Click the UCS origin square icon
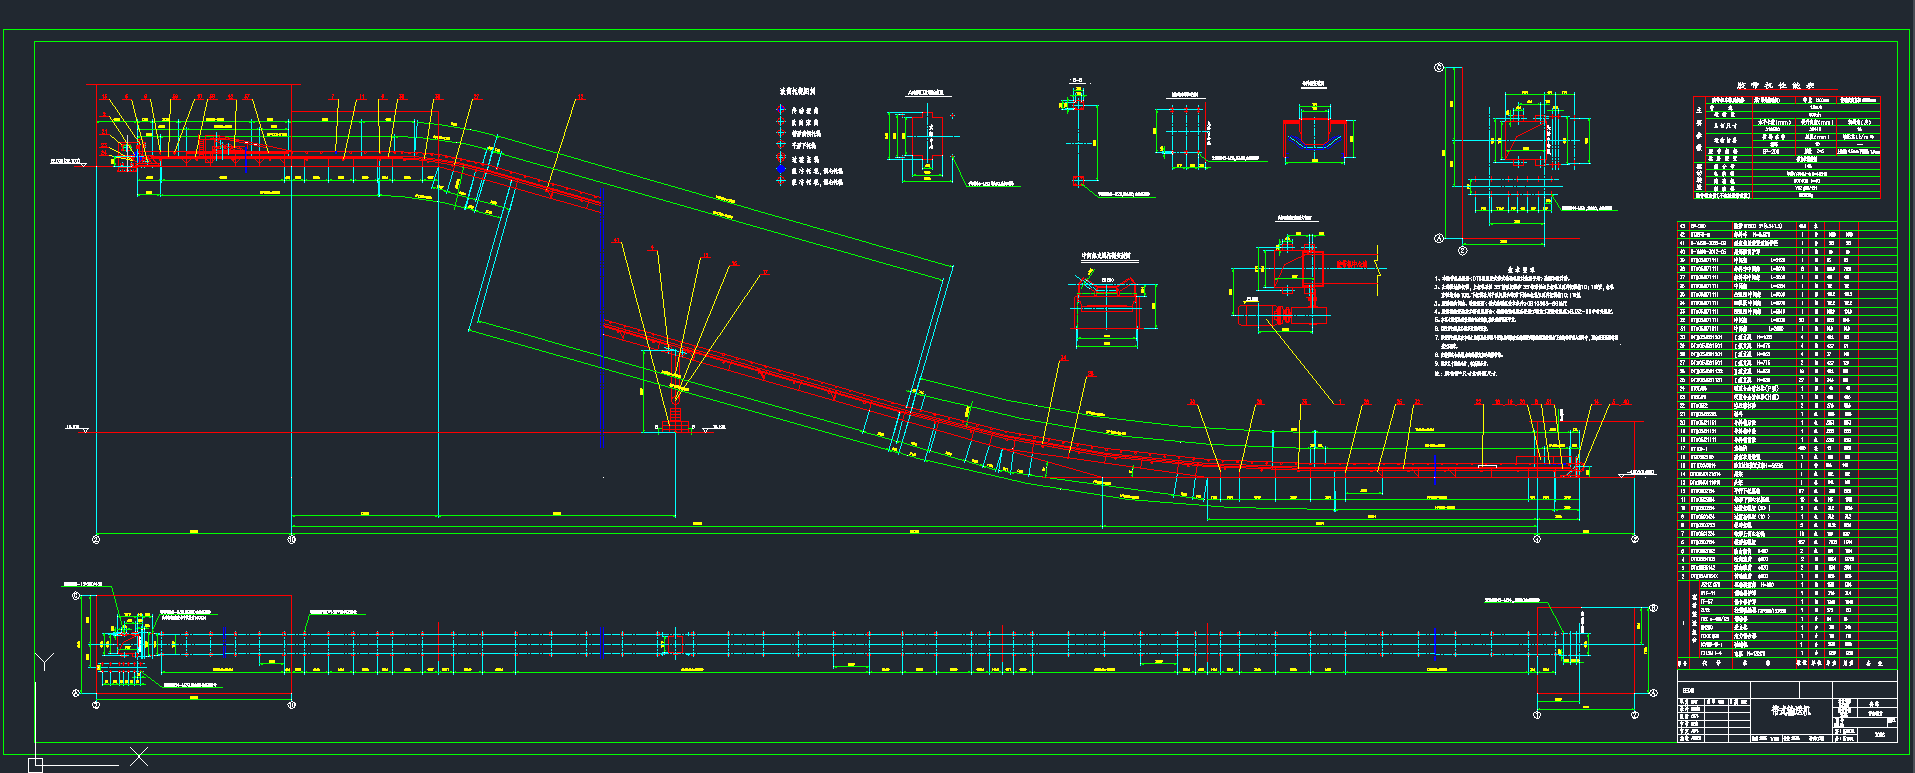This screenshot has height=773, width=1915. 36,765
